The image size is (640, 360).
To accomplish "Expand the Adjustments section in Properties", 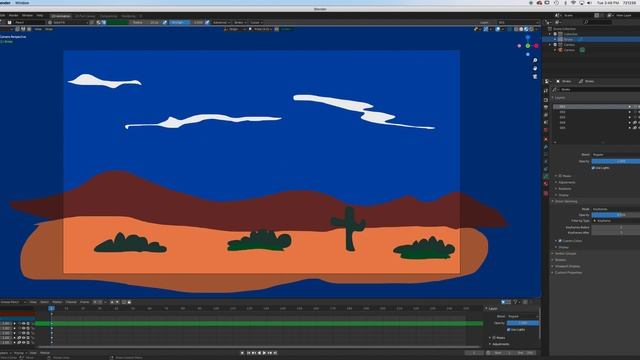I will tap(566, 182).
